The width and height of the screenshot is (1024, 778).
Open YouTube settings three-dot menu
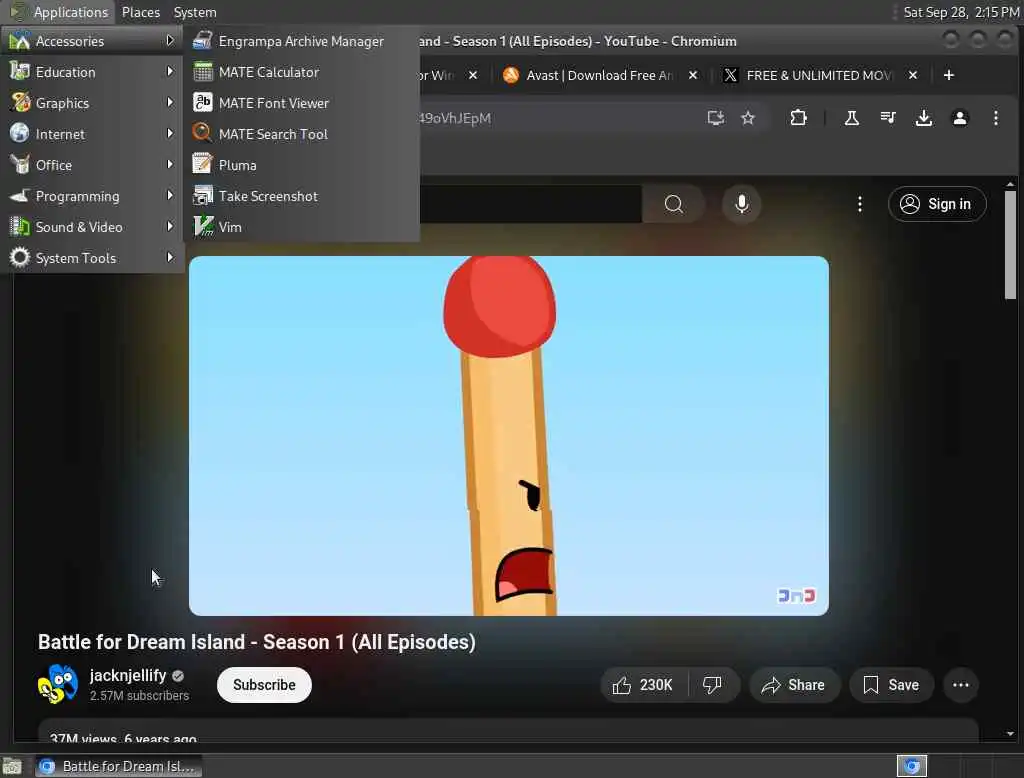pos(859,204)
